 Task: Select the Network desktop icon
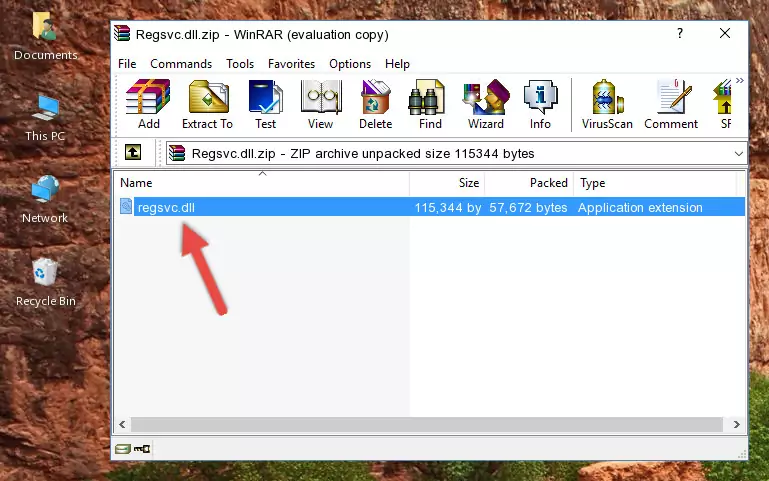pyautogui.click(x=45, y=200)
